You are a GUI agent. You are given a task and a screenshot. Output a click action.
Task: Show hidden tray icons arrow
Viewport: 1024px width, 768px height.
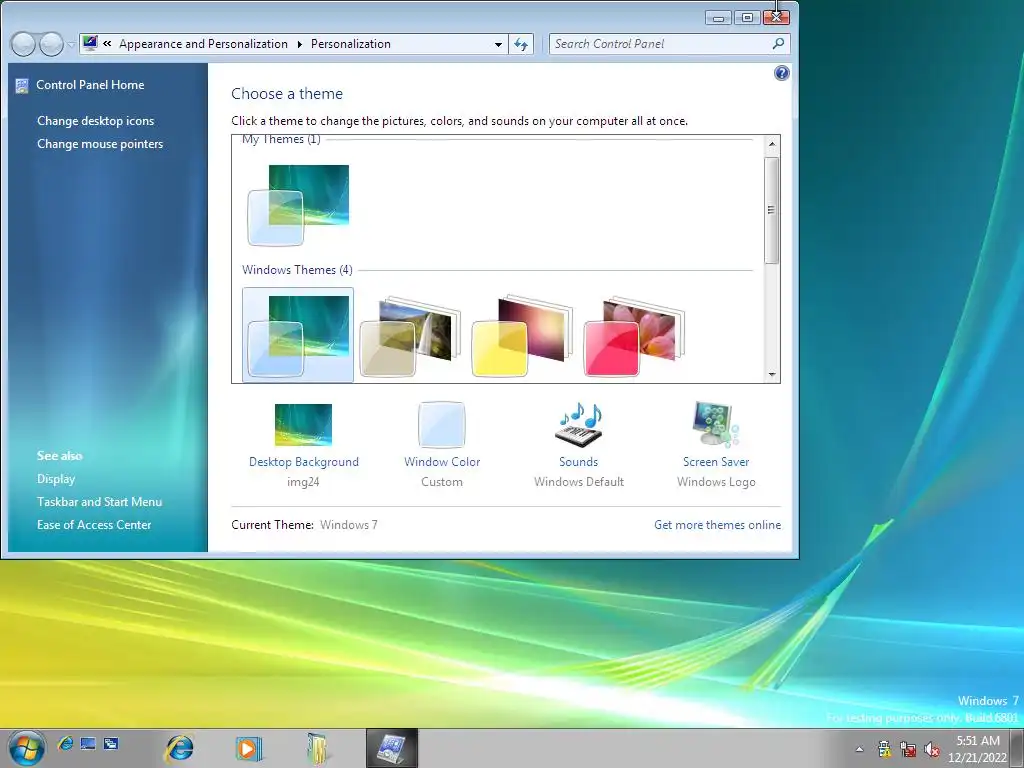[859, 749]
